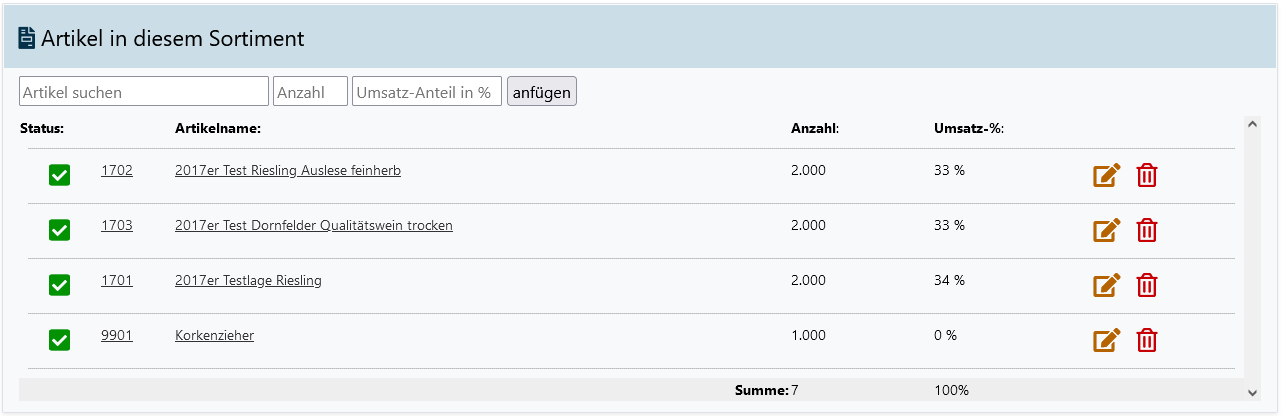Toggle status checkbox for Korkenzieher

point(60,341)
